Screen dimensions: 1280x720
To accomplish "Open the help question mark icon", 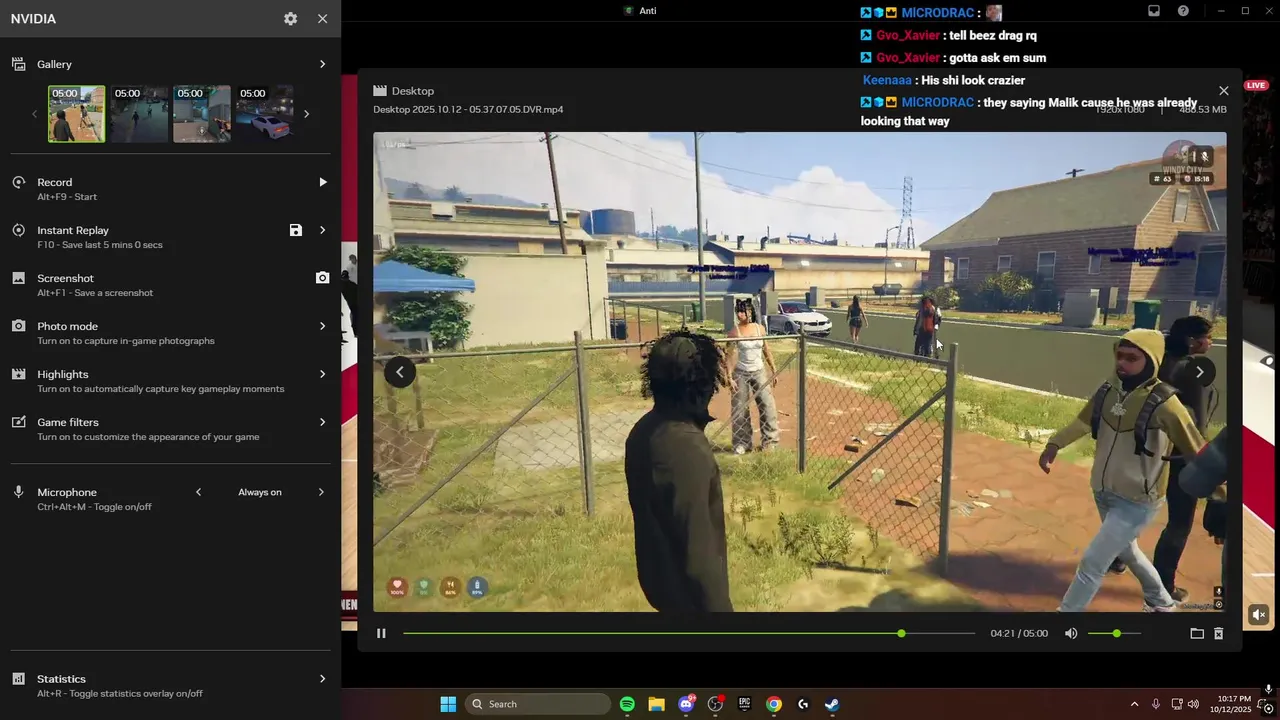I will click(1184, 11).
